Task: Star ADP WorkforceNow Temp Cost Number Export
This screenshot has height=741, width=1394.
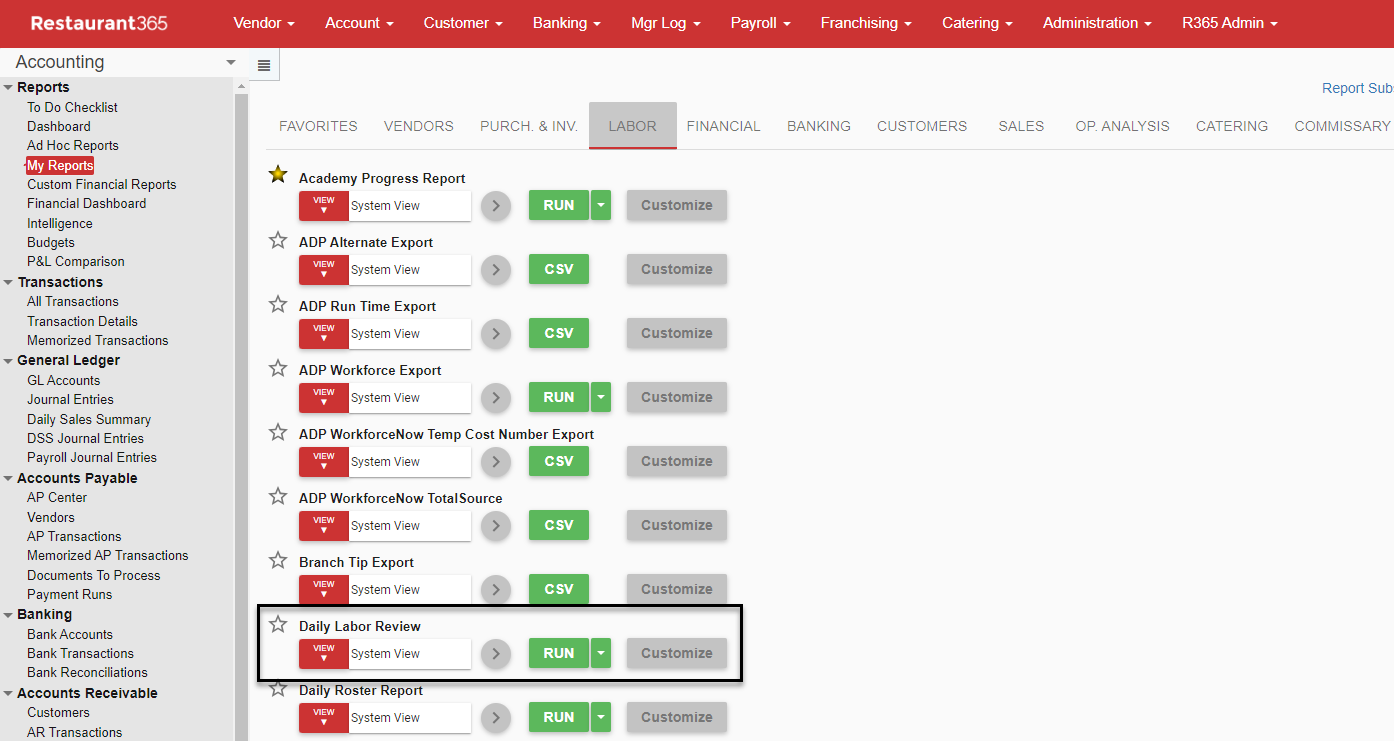Action: 278,432
